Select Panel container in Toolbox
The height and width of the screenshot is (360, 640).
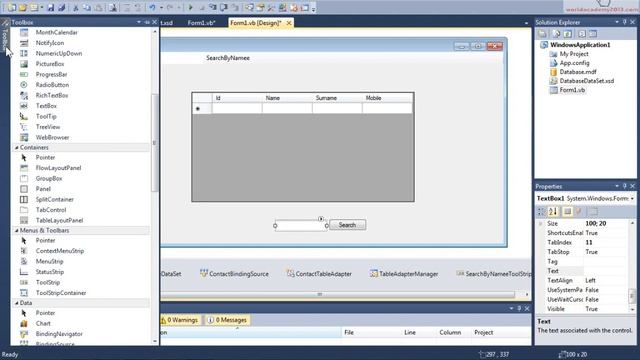click(43, 189)
